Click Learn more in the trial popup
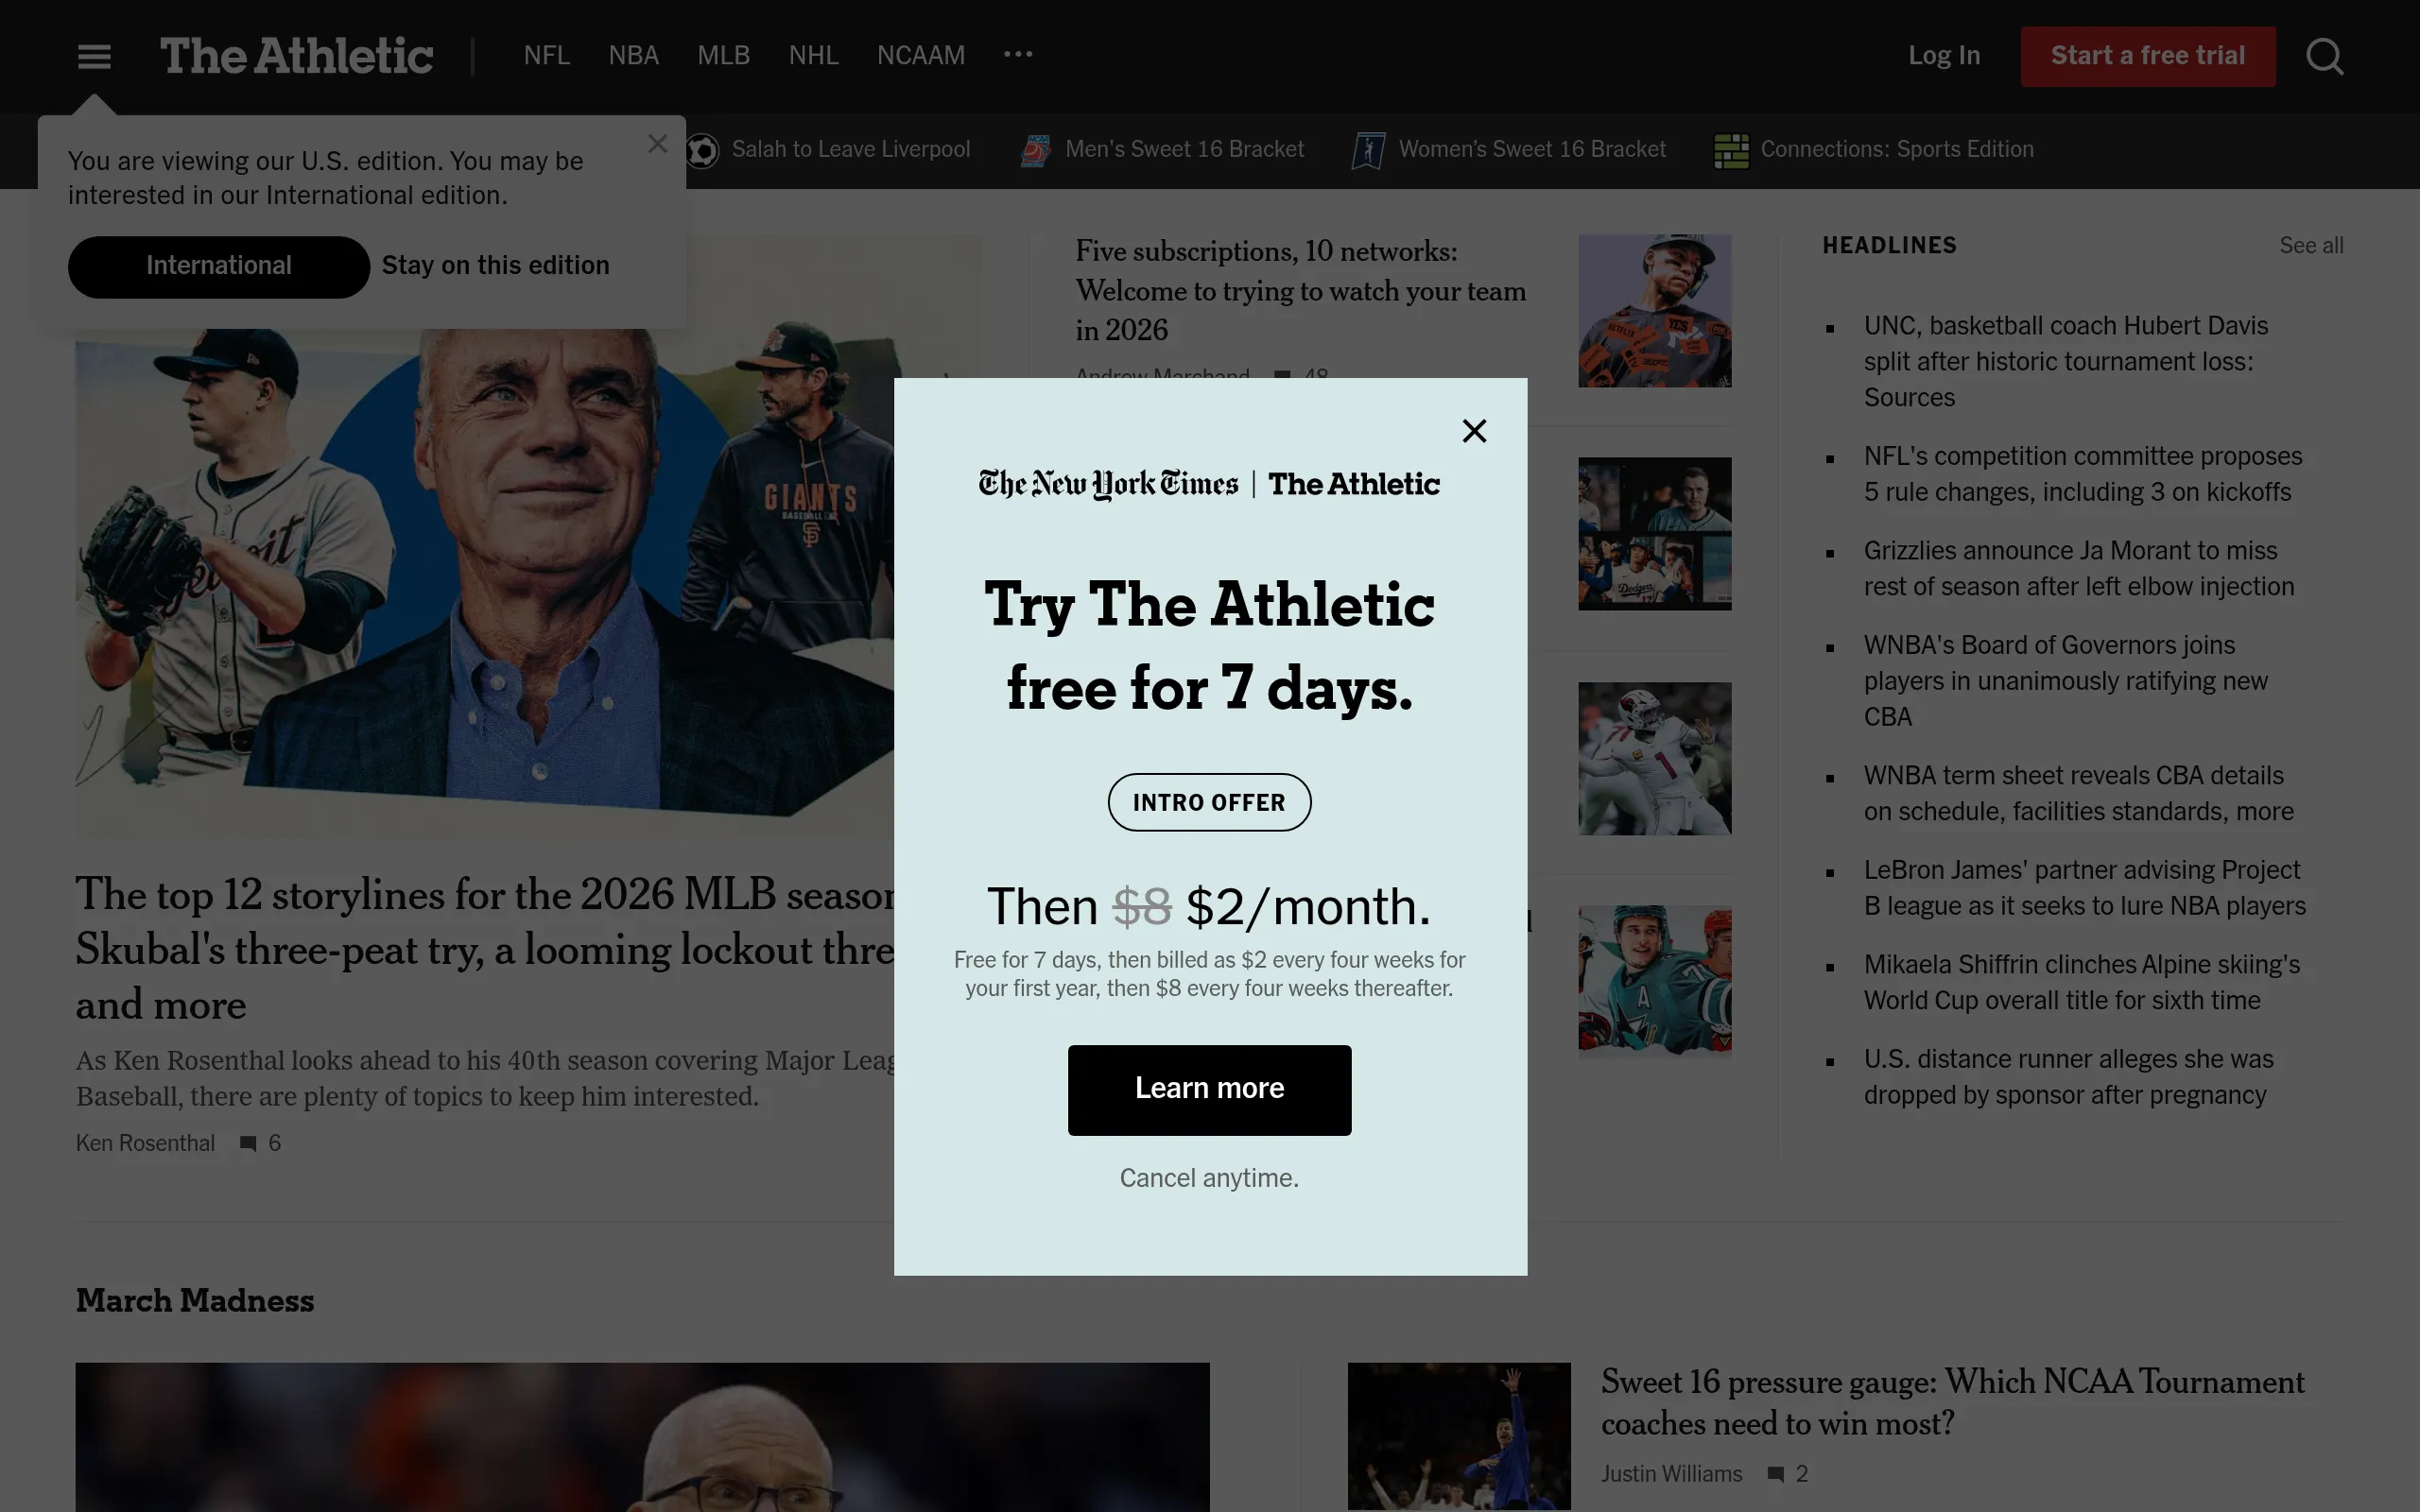Image resolution: width=2420 pixels, height=1512 pixels. pyautogui.click(x=1209, y=1089)
